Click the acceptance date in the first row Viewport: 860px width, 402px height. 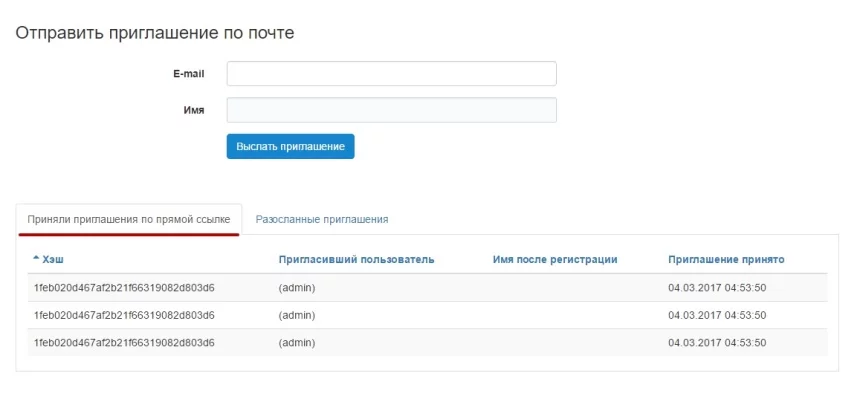[717, 288]
